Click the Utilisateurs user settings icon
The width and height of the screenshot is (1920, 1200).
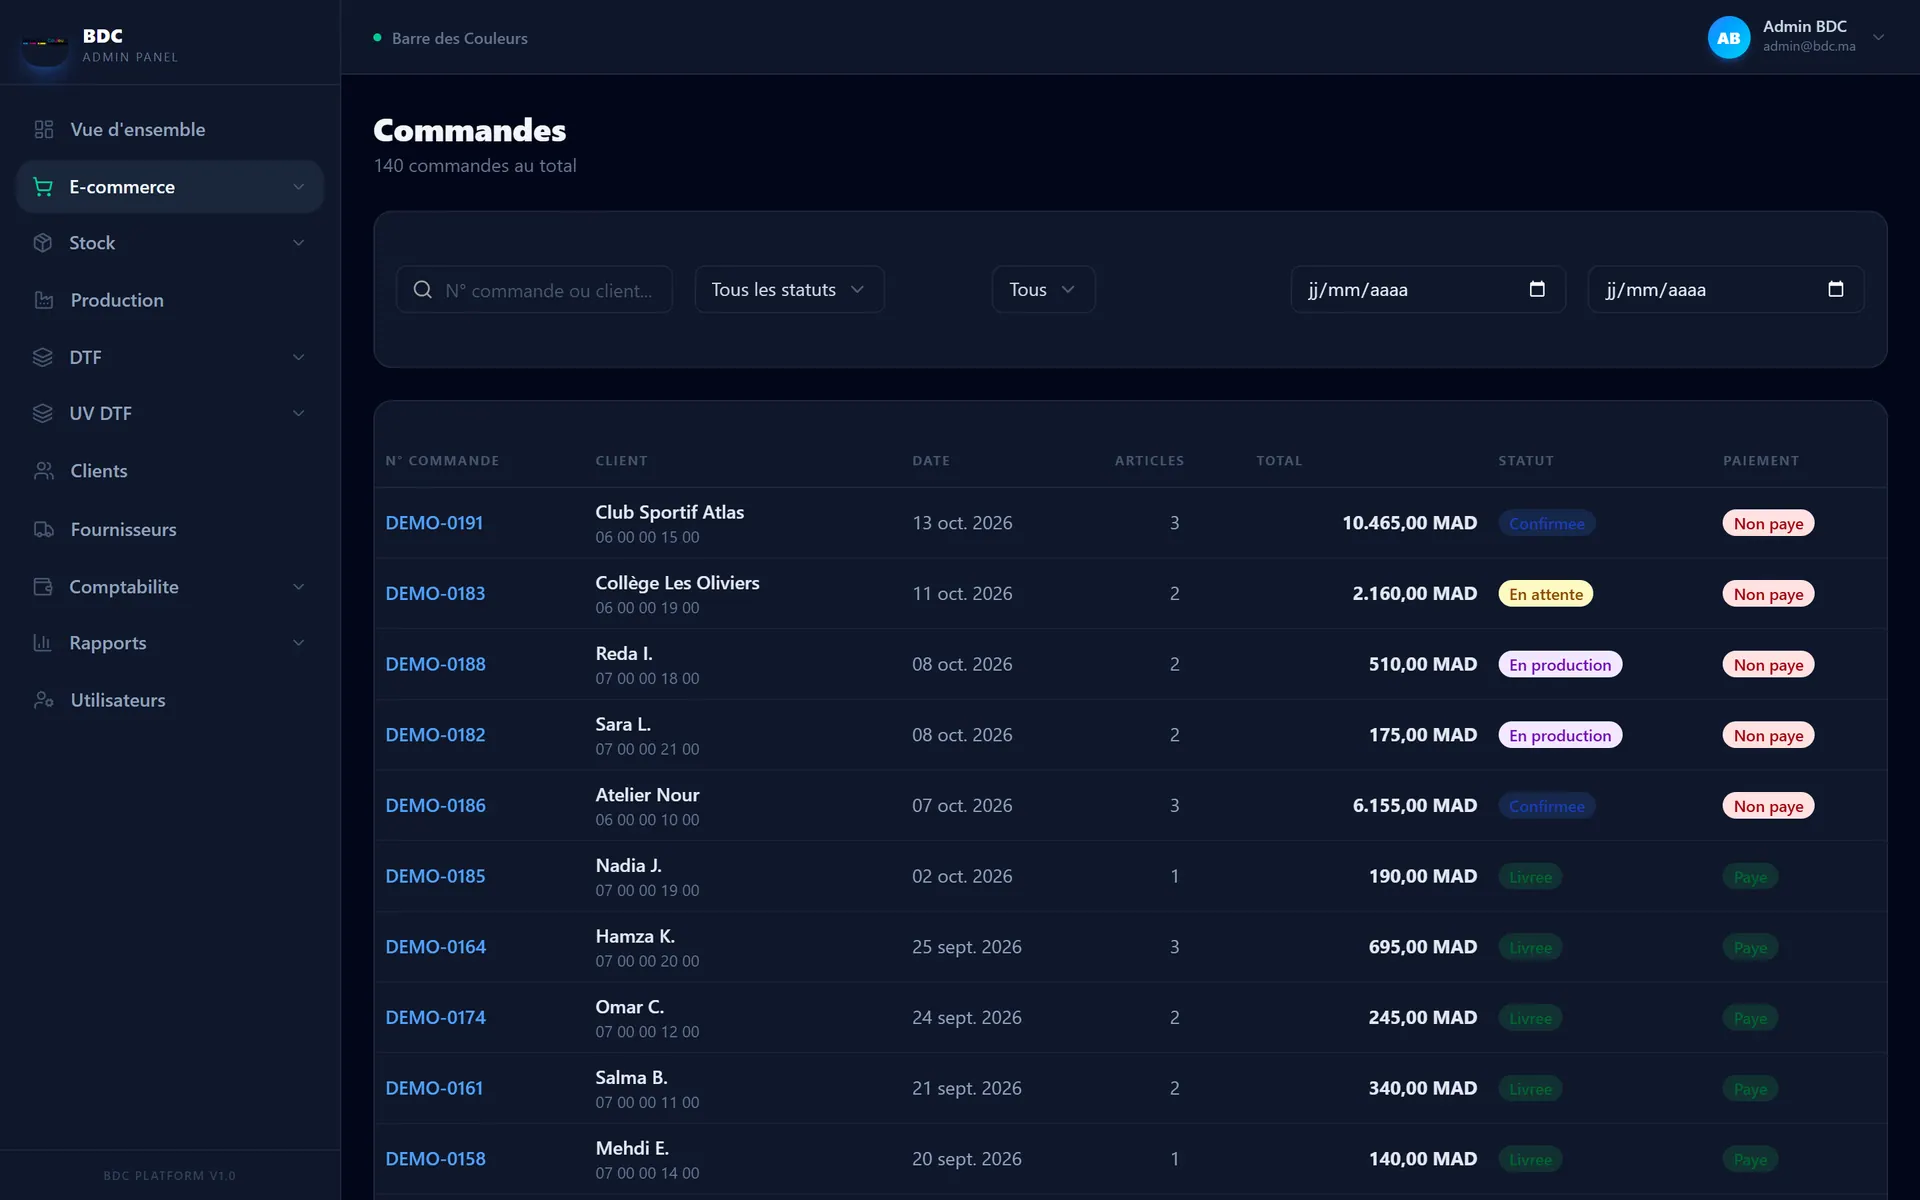(x=44, y=700)
